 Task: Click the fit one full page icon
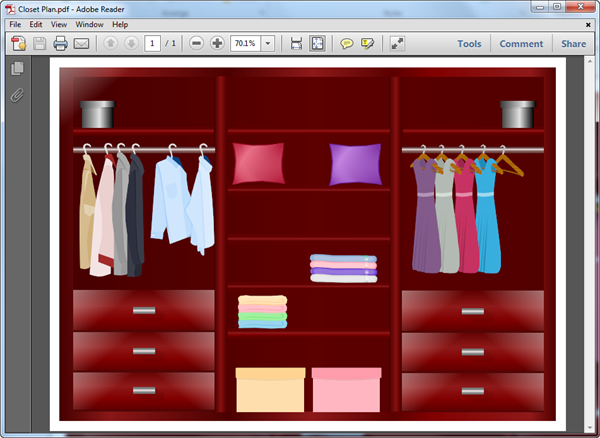pos(317,44)
